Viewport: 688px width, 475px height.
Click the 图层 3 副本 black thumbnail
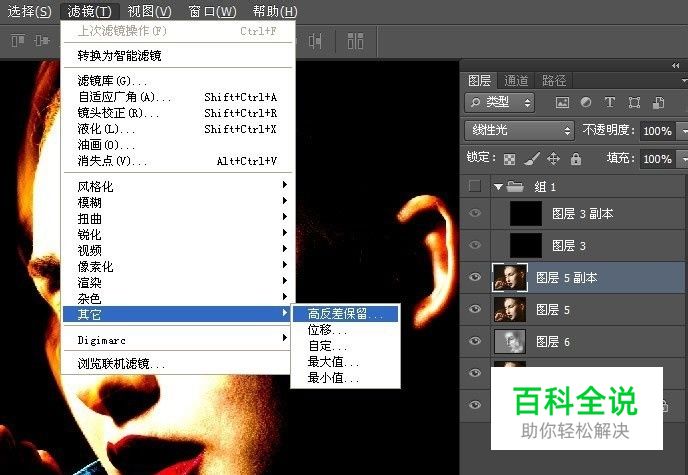[x=526, y=214]
